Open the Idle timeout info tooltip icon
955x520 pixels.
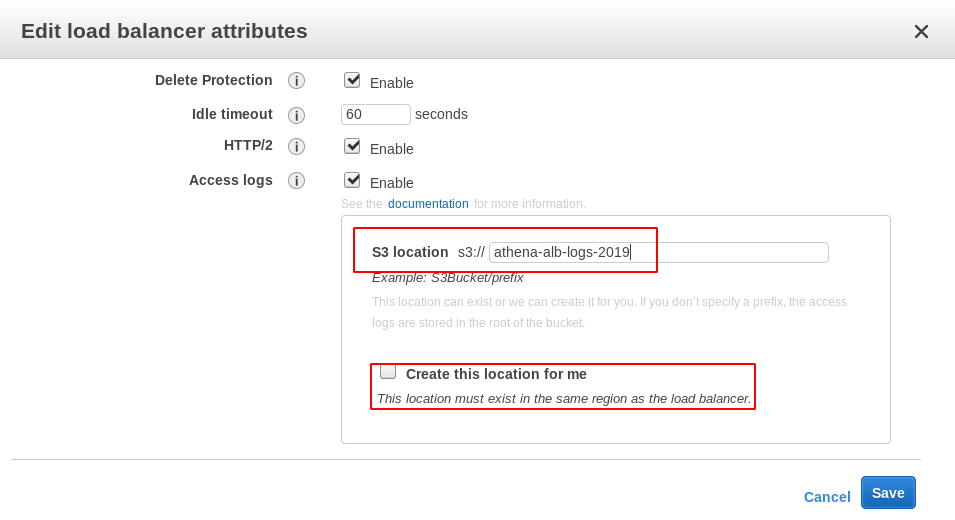coord(296,115)
